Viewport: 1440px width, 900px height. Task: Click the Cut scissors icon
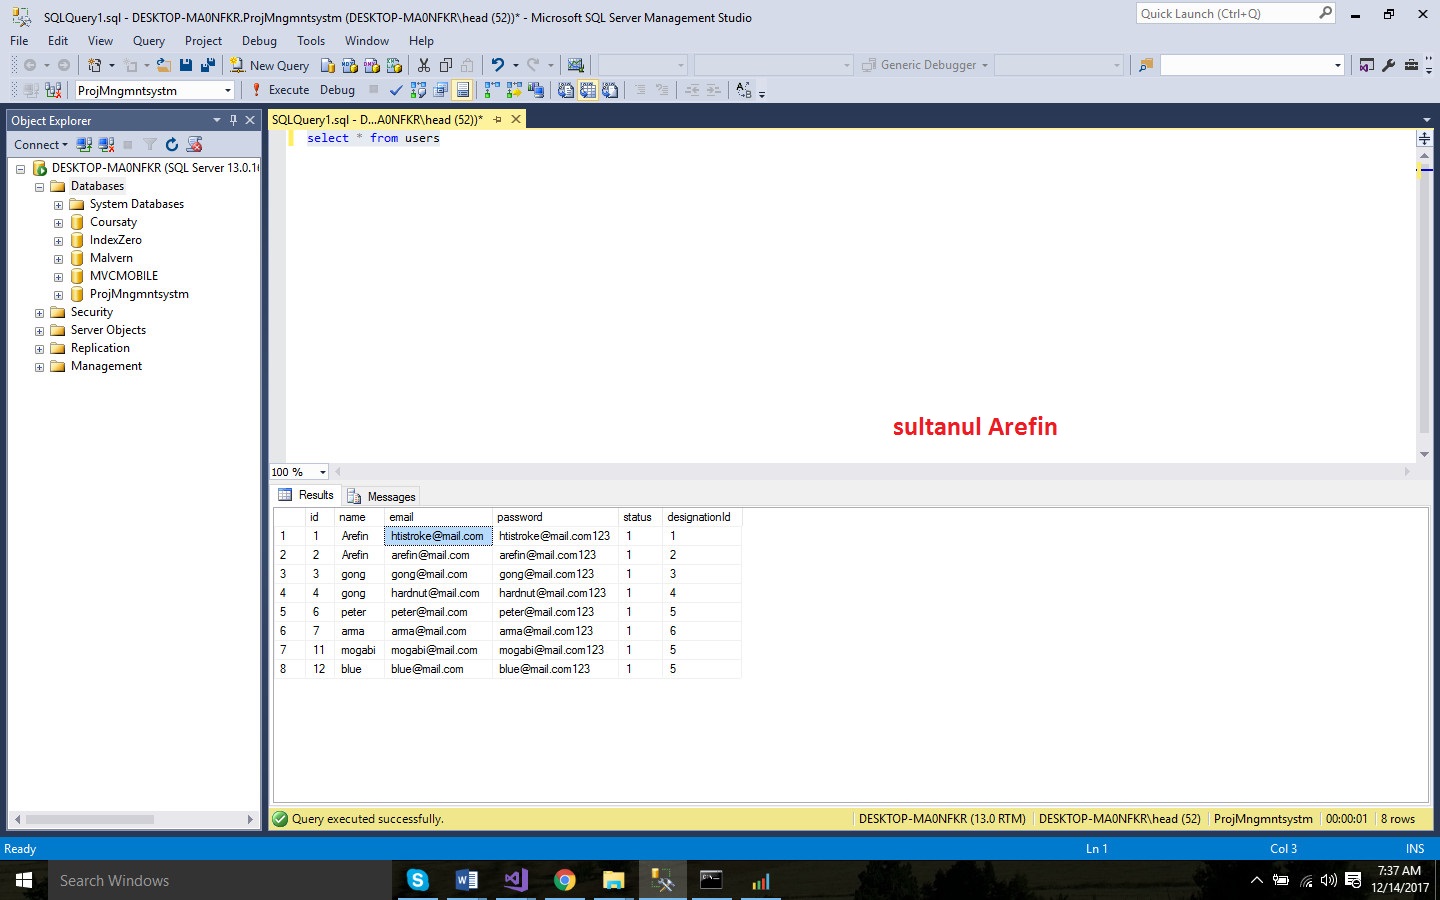tap(424, 65)
